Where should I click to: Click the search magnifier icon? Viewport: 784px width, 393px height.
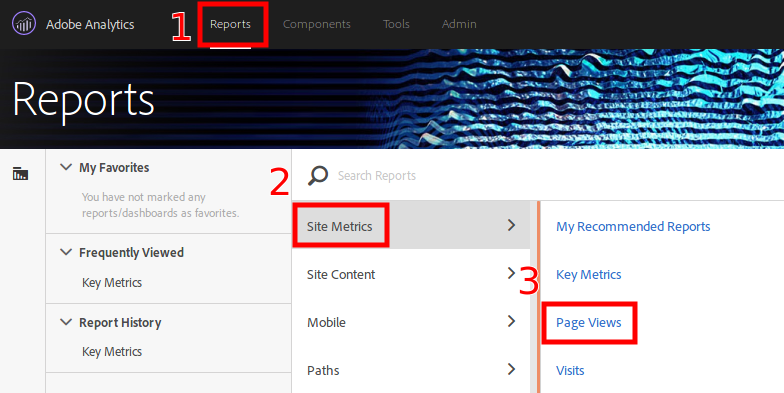318,176
